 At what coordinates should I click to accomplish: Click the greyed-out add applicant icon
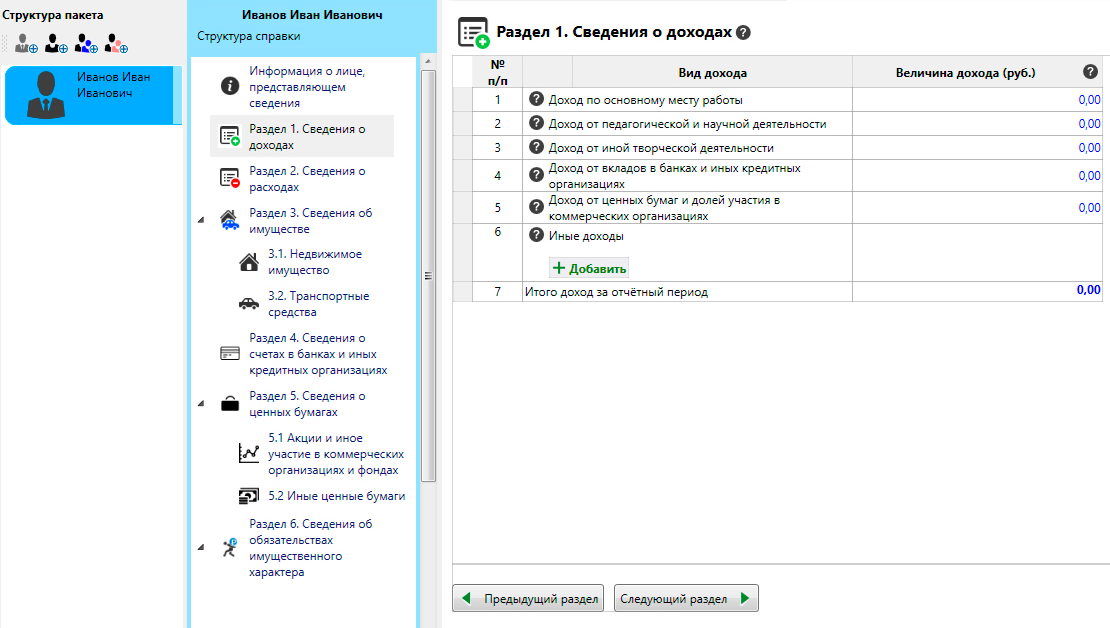[x=26, y=44]
